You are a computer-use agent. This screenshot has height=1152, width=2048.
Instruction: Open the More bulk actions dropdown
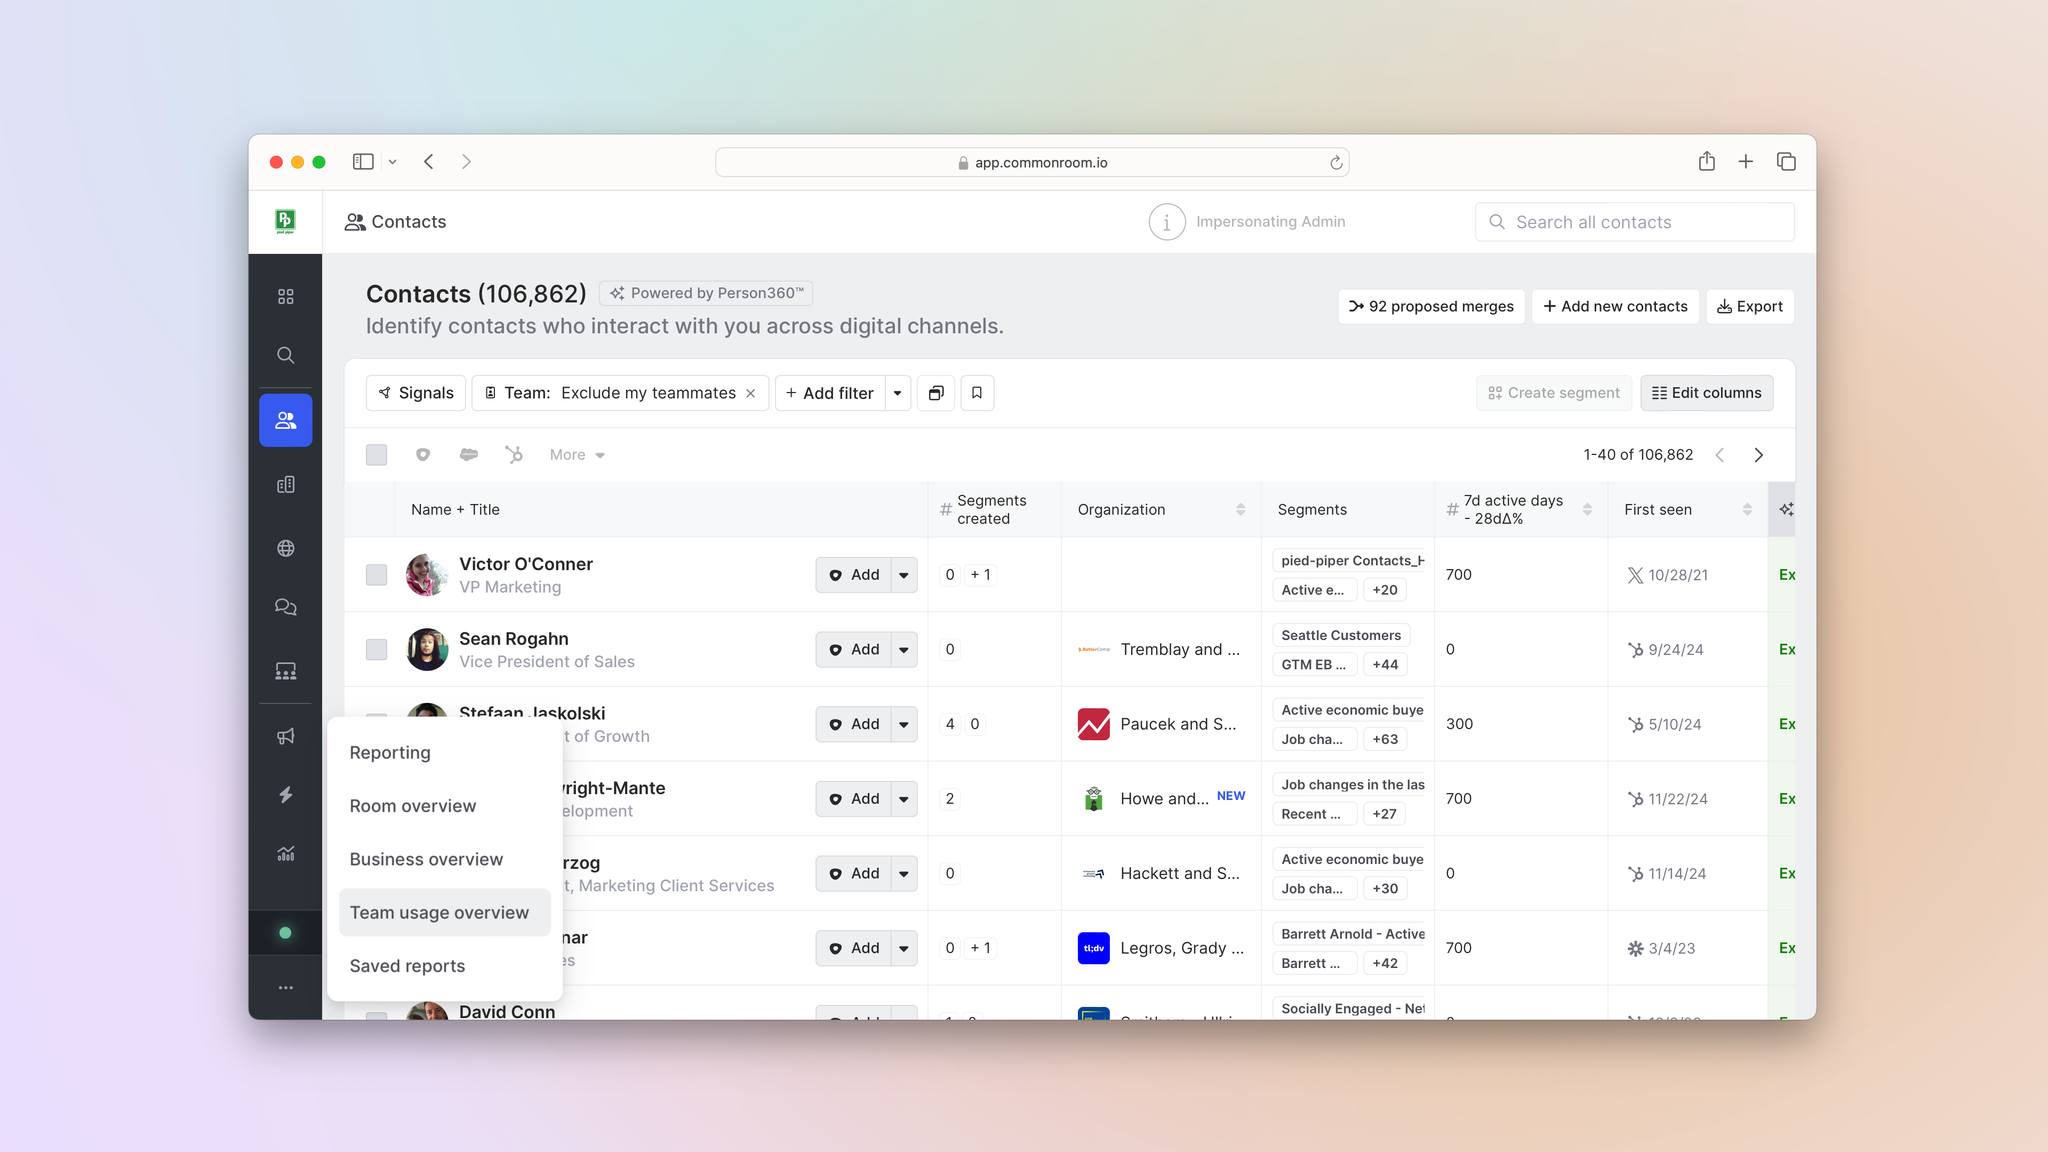[577, 455]
